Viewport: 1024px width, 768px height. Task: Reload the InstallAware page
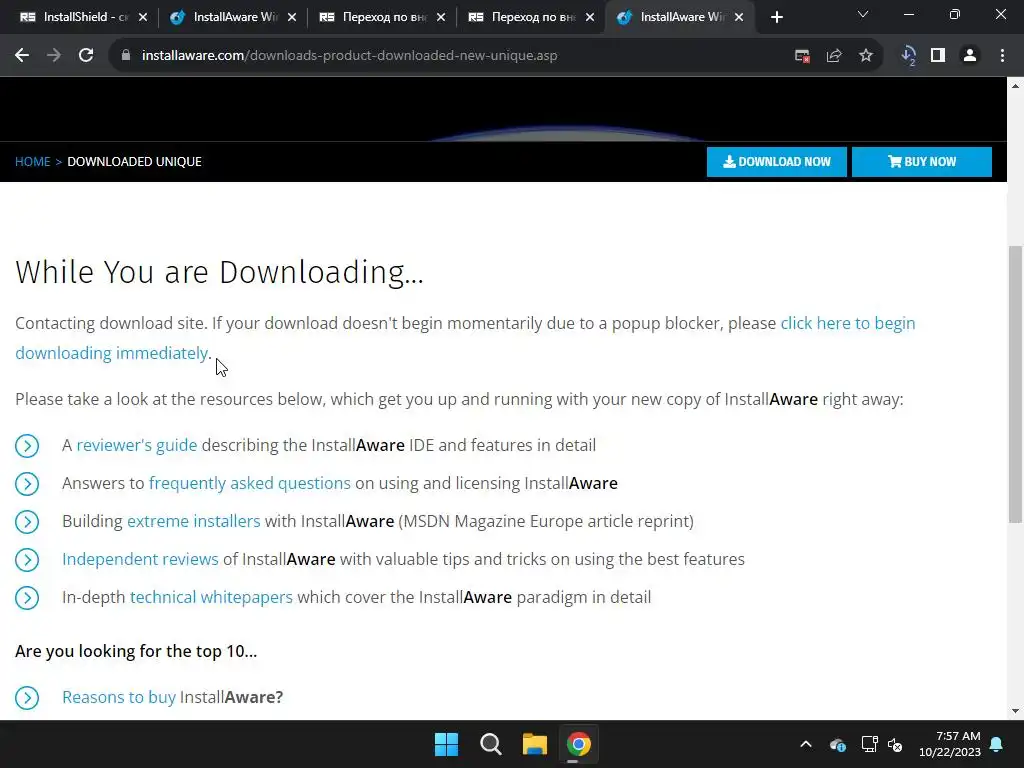click(x=86, y=56)
